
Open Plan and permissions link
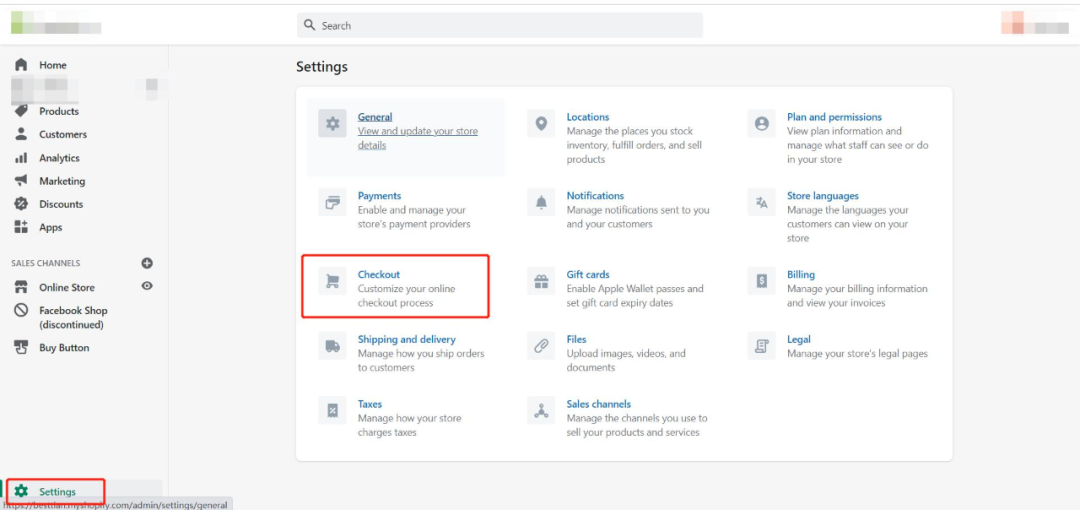click(x=835, y=117)
